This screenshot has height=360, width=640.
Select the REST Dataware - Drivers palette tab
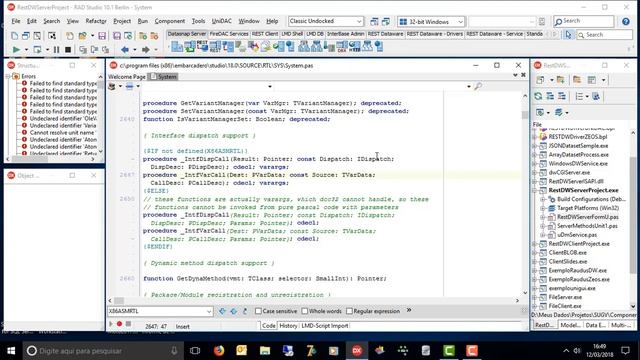click(x=435, y=34)
